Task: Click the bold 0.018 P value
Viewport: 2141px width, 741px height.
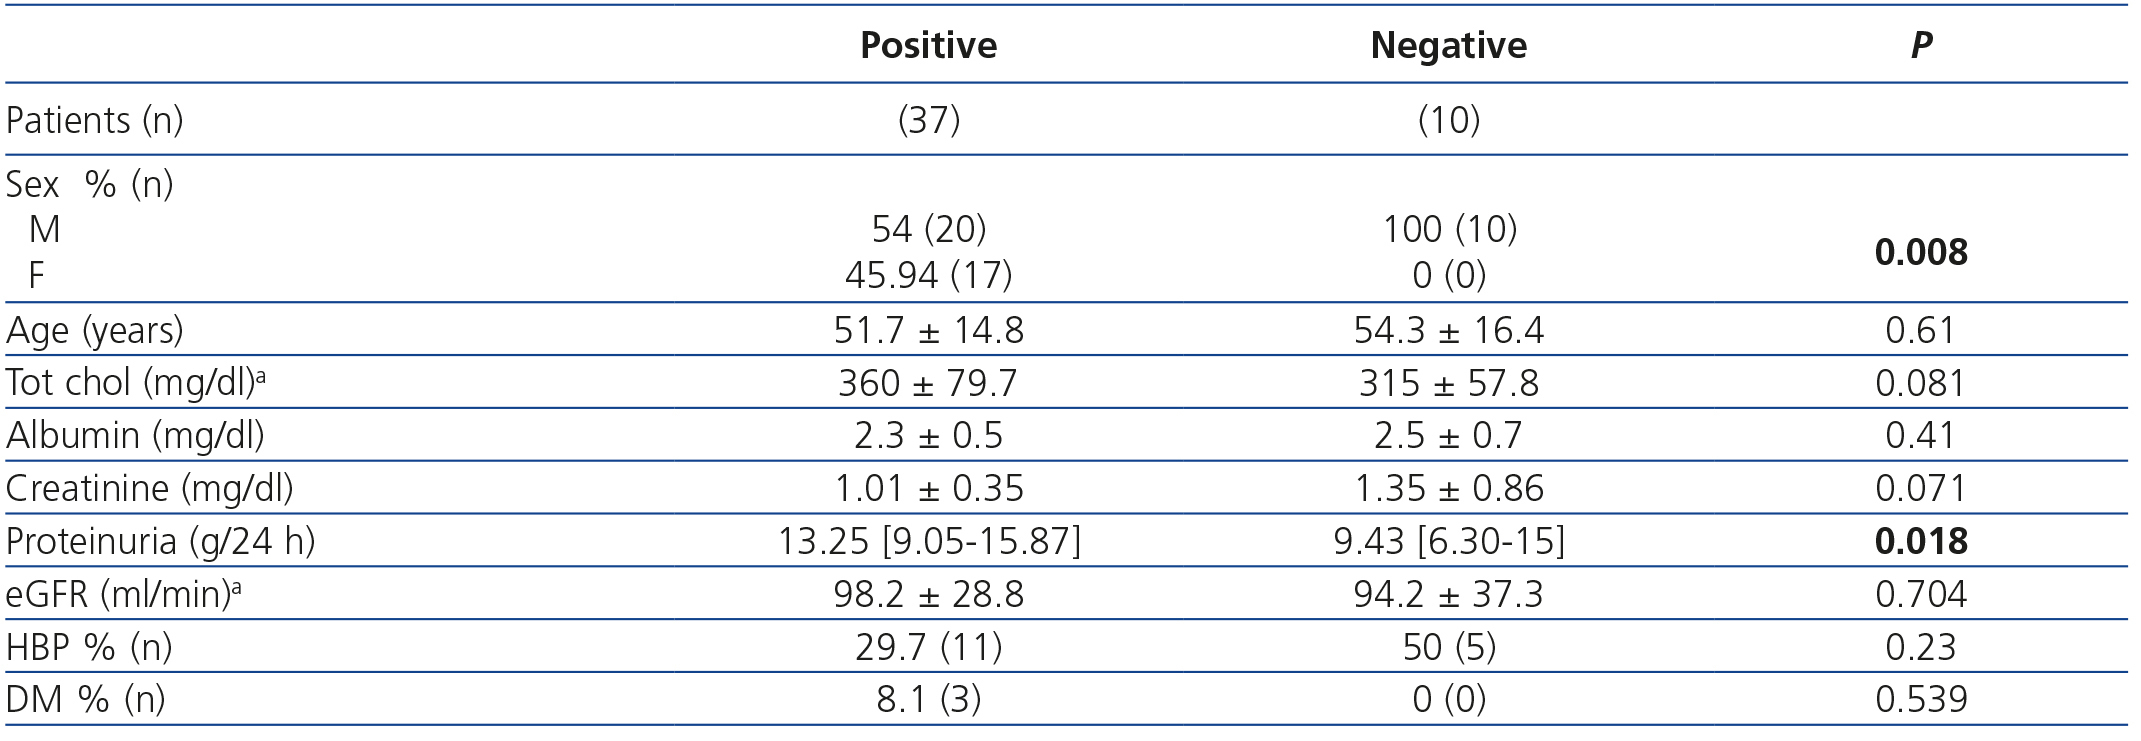Action: [x=1921, y=541]
